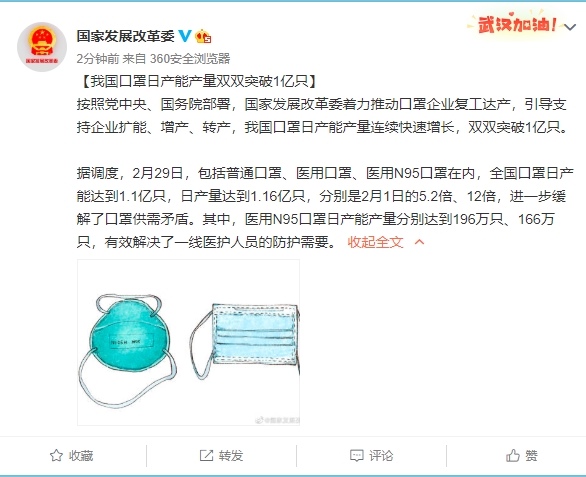The width and height of the screenshot is (586, 477).
Task: Repost using the 转发 label
Action: (231, 456)
